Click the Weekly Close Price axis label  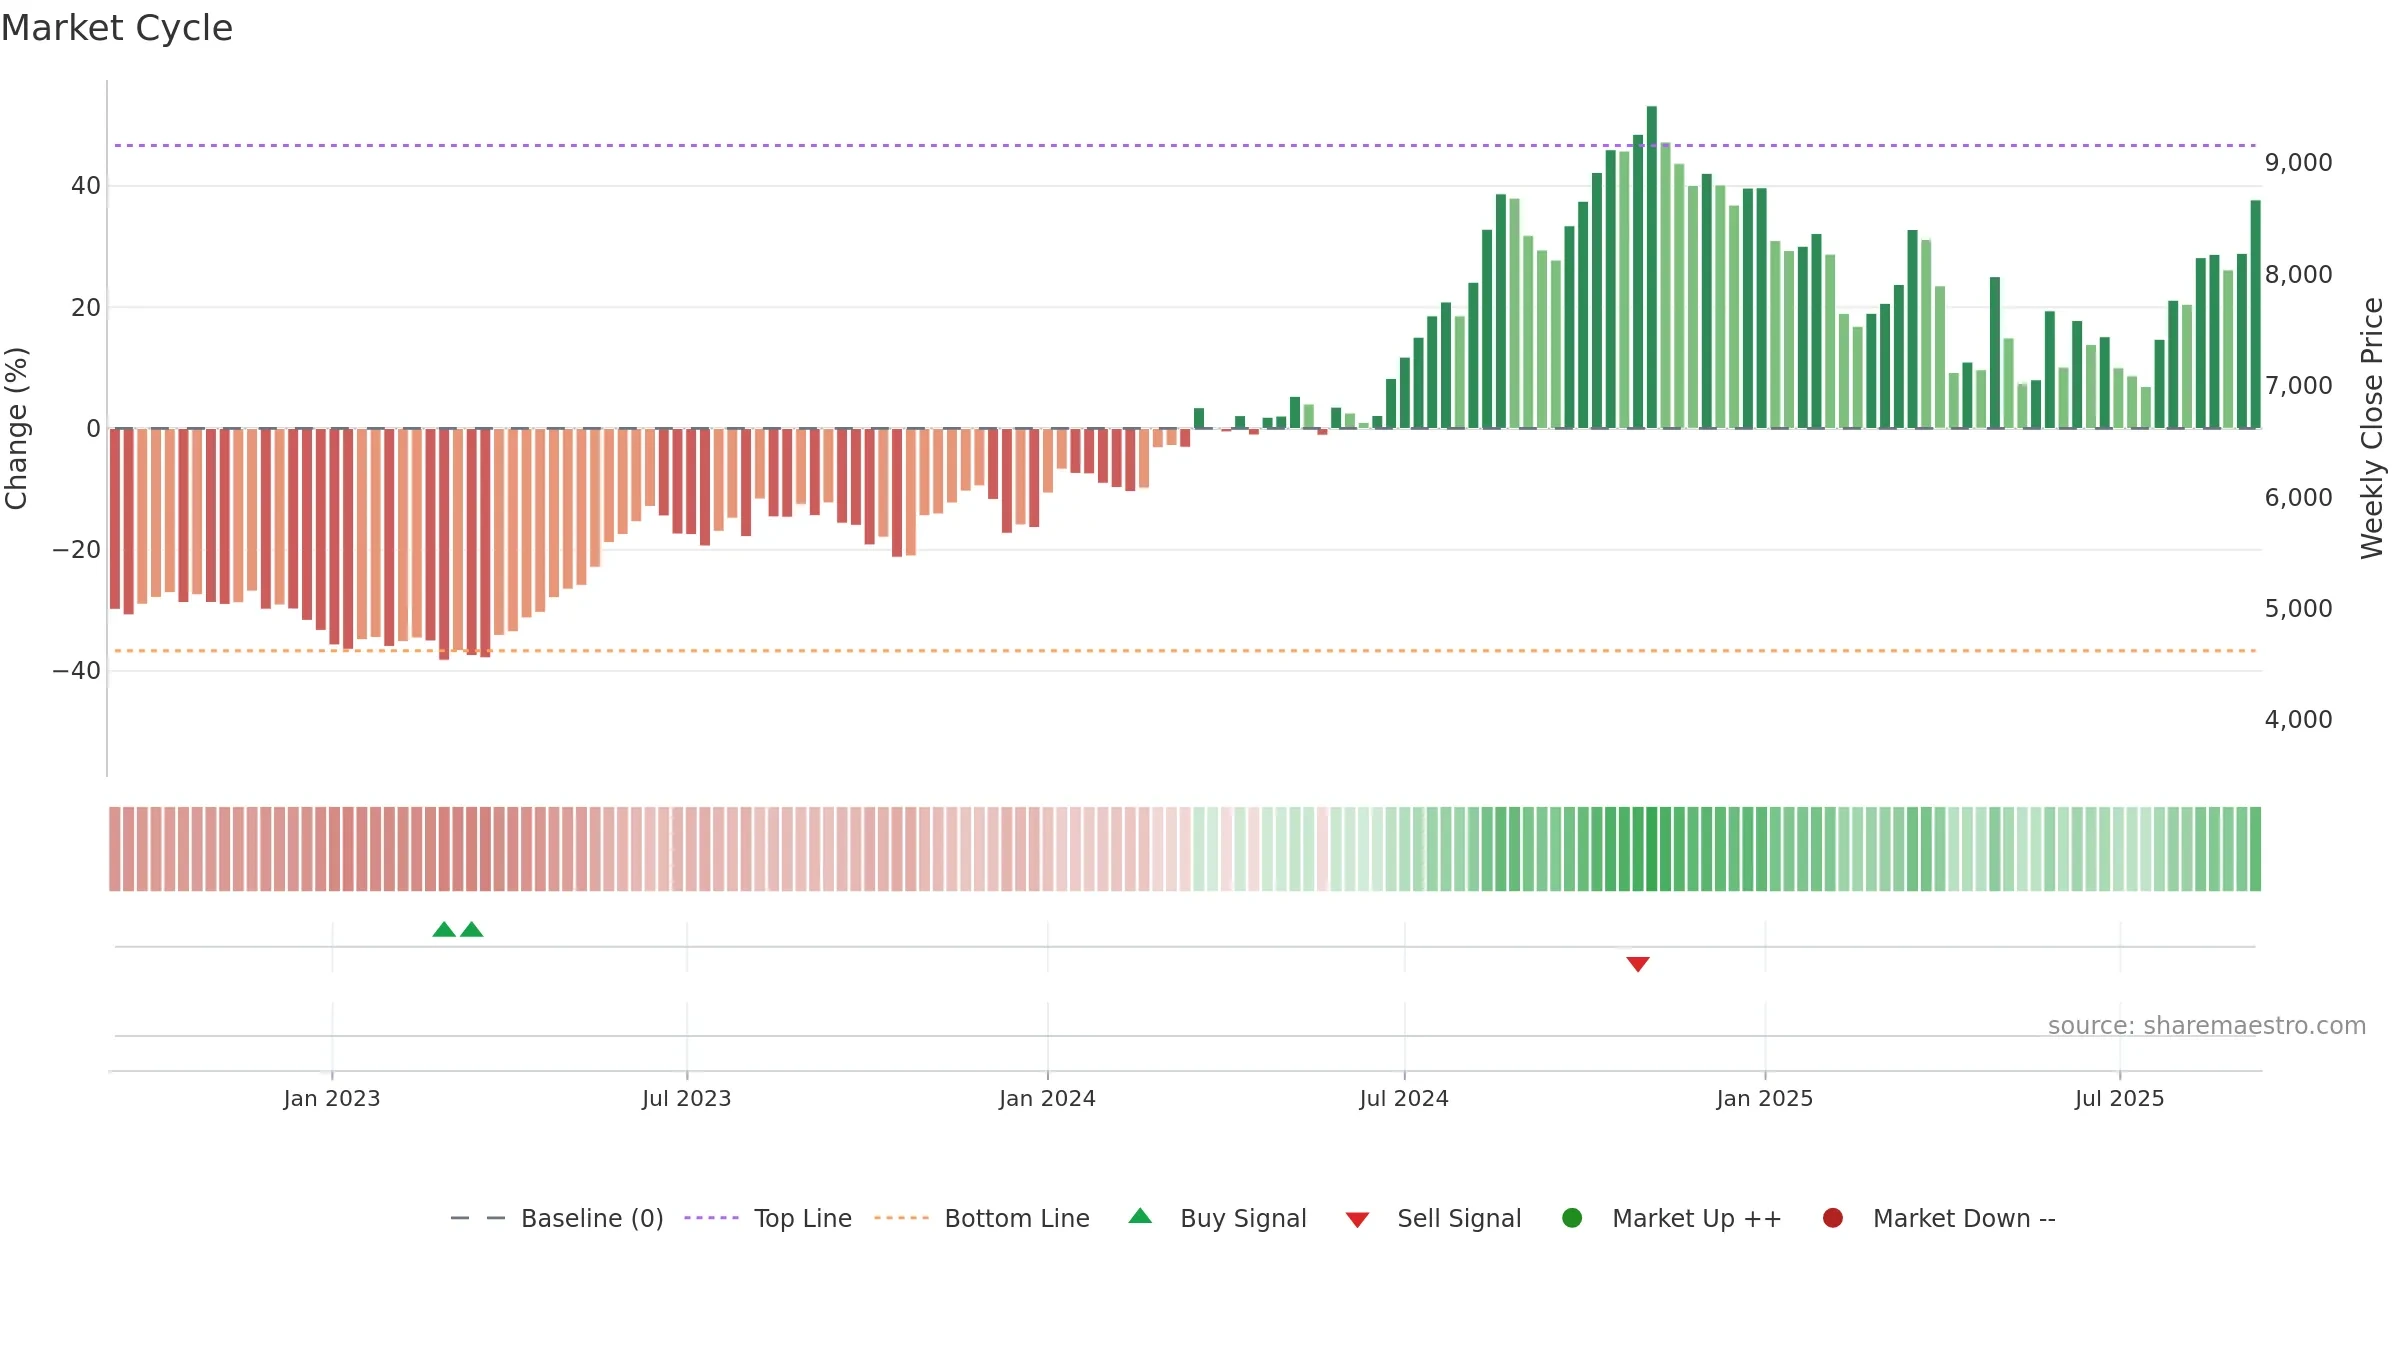[x=2372, y=428]
